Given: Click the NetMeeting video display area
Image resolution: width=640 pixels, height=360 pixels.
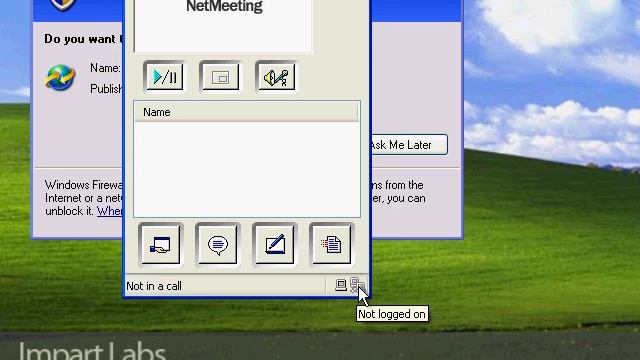Looking at the screenshot, I should tap(223, 26).
